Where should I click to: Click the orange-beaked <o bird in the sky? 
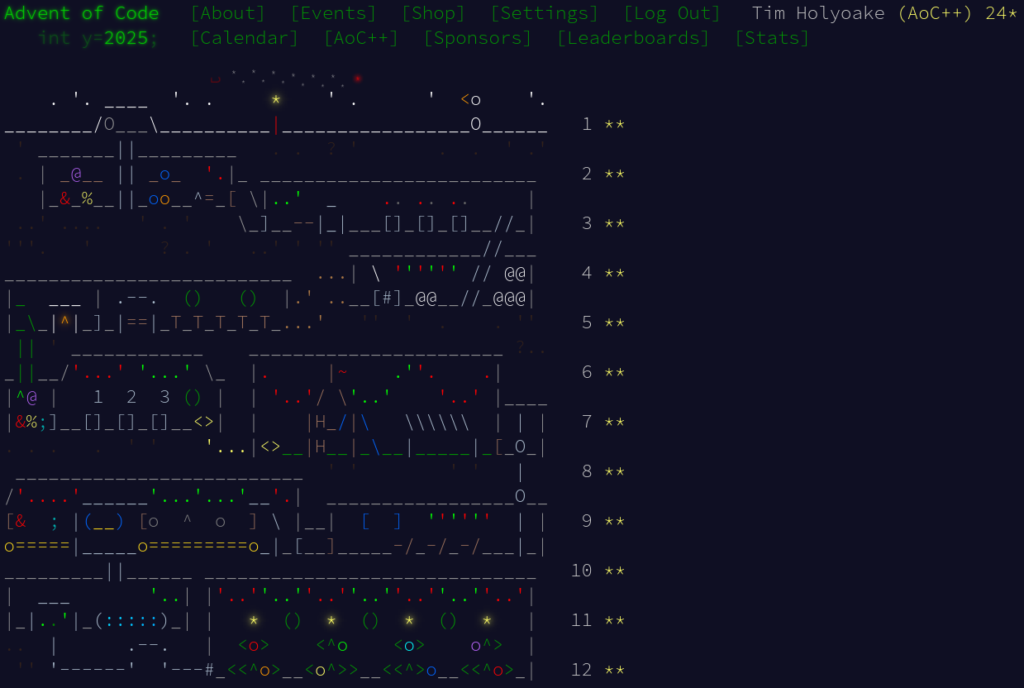(x=470, y=100)
